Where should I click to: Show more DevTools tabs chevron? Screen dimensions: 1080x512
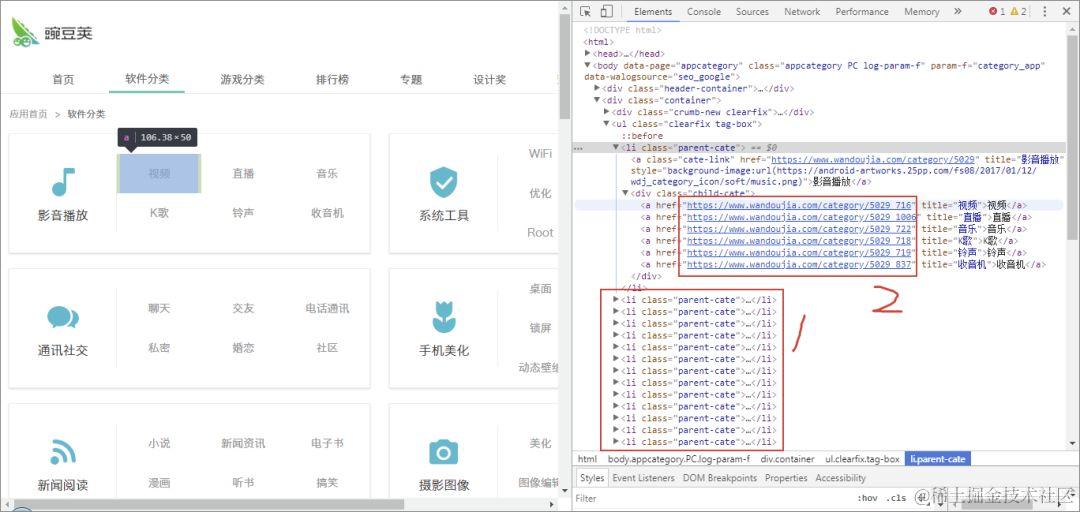coord(957,11)
